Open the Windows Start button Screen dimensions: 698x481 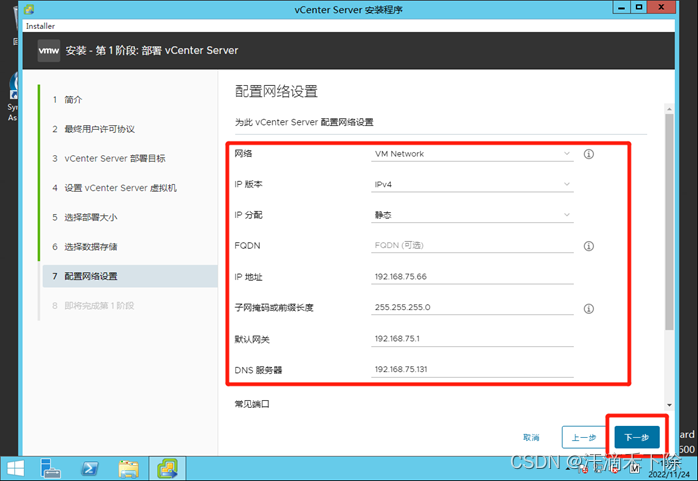pyautogui.click(x=16, y=469)
